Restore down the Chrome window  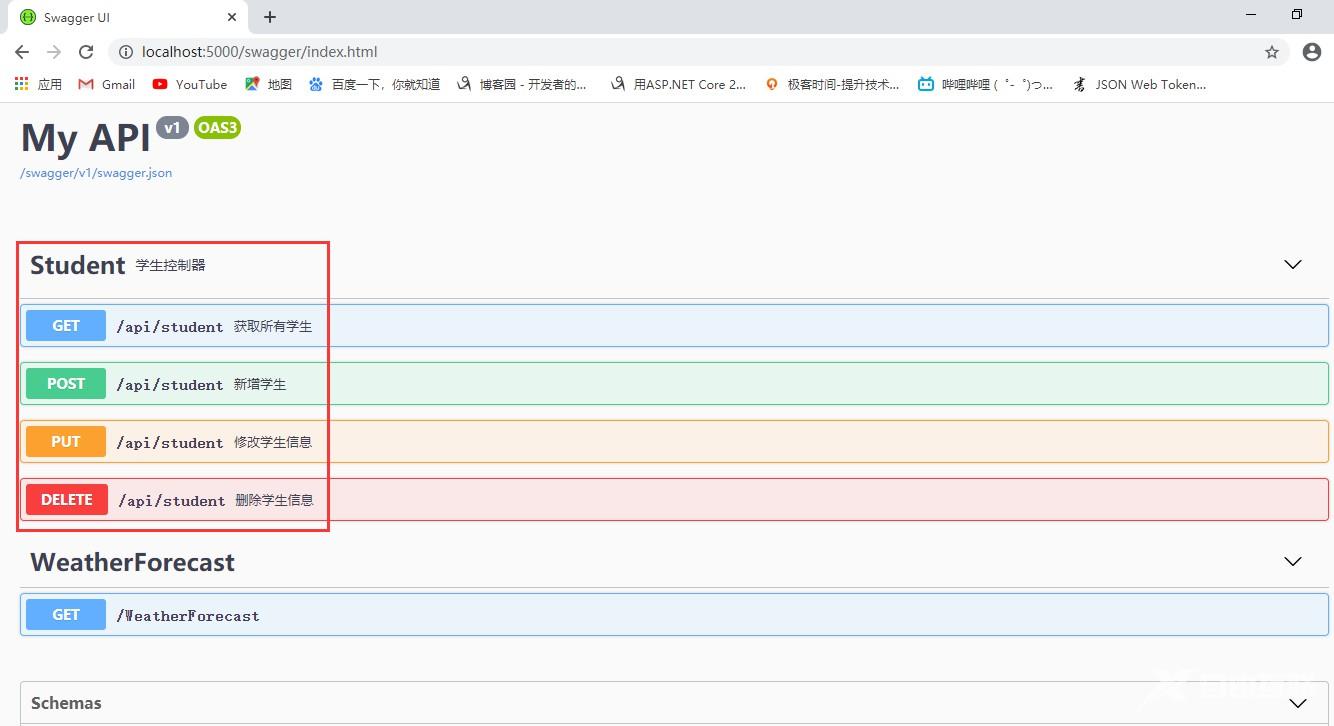(x=1297, y=14)
